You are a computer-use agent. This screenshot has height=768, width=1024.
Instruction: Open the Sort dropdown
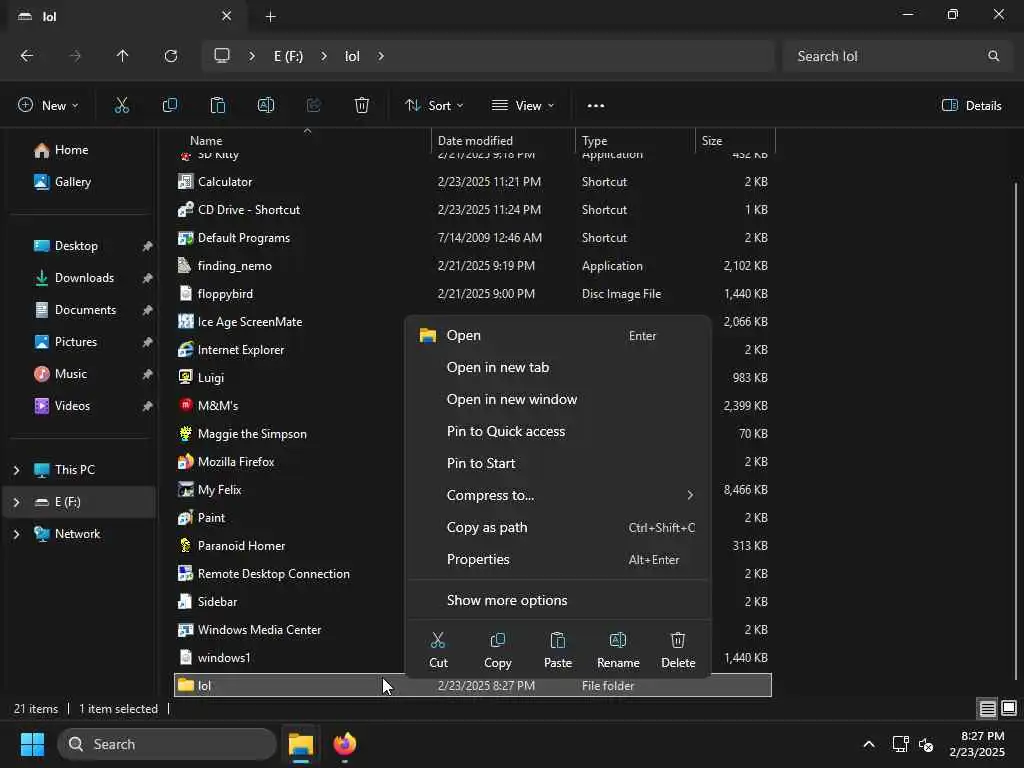pyautogui.click(x=434, y=105)
